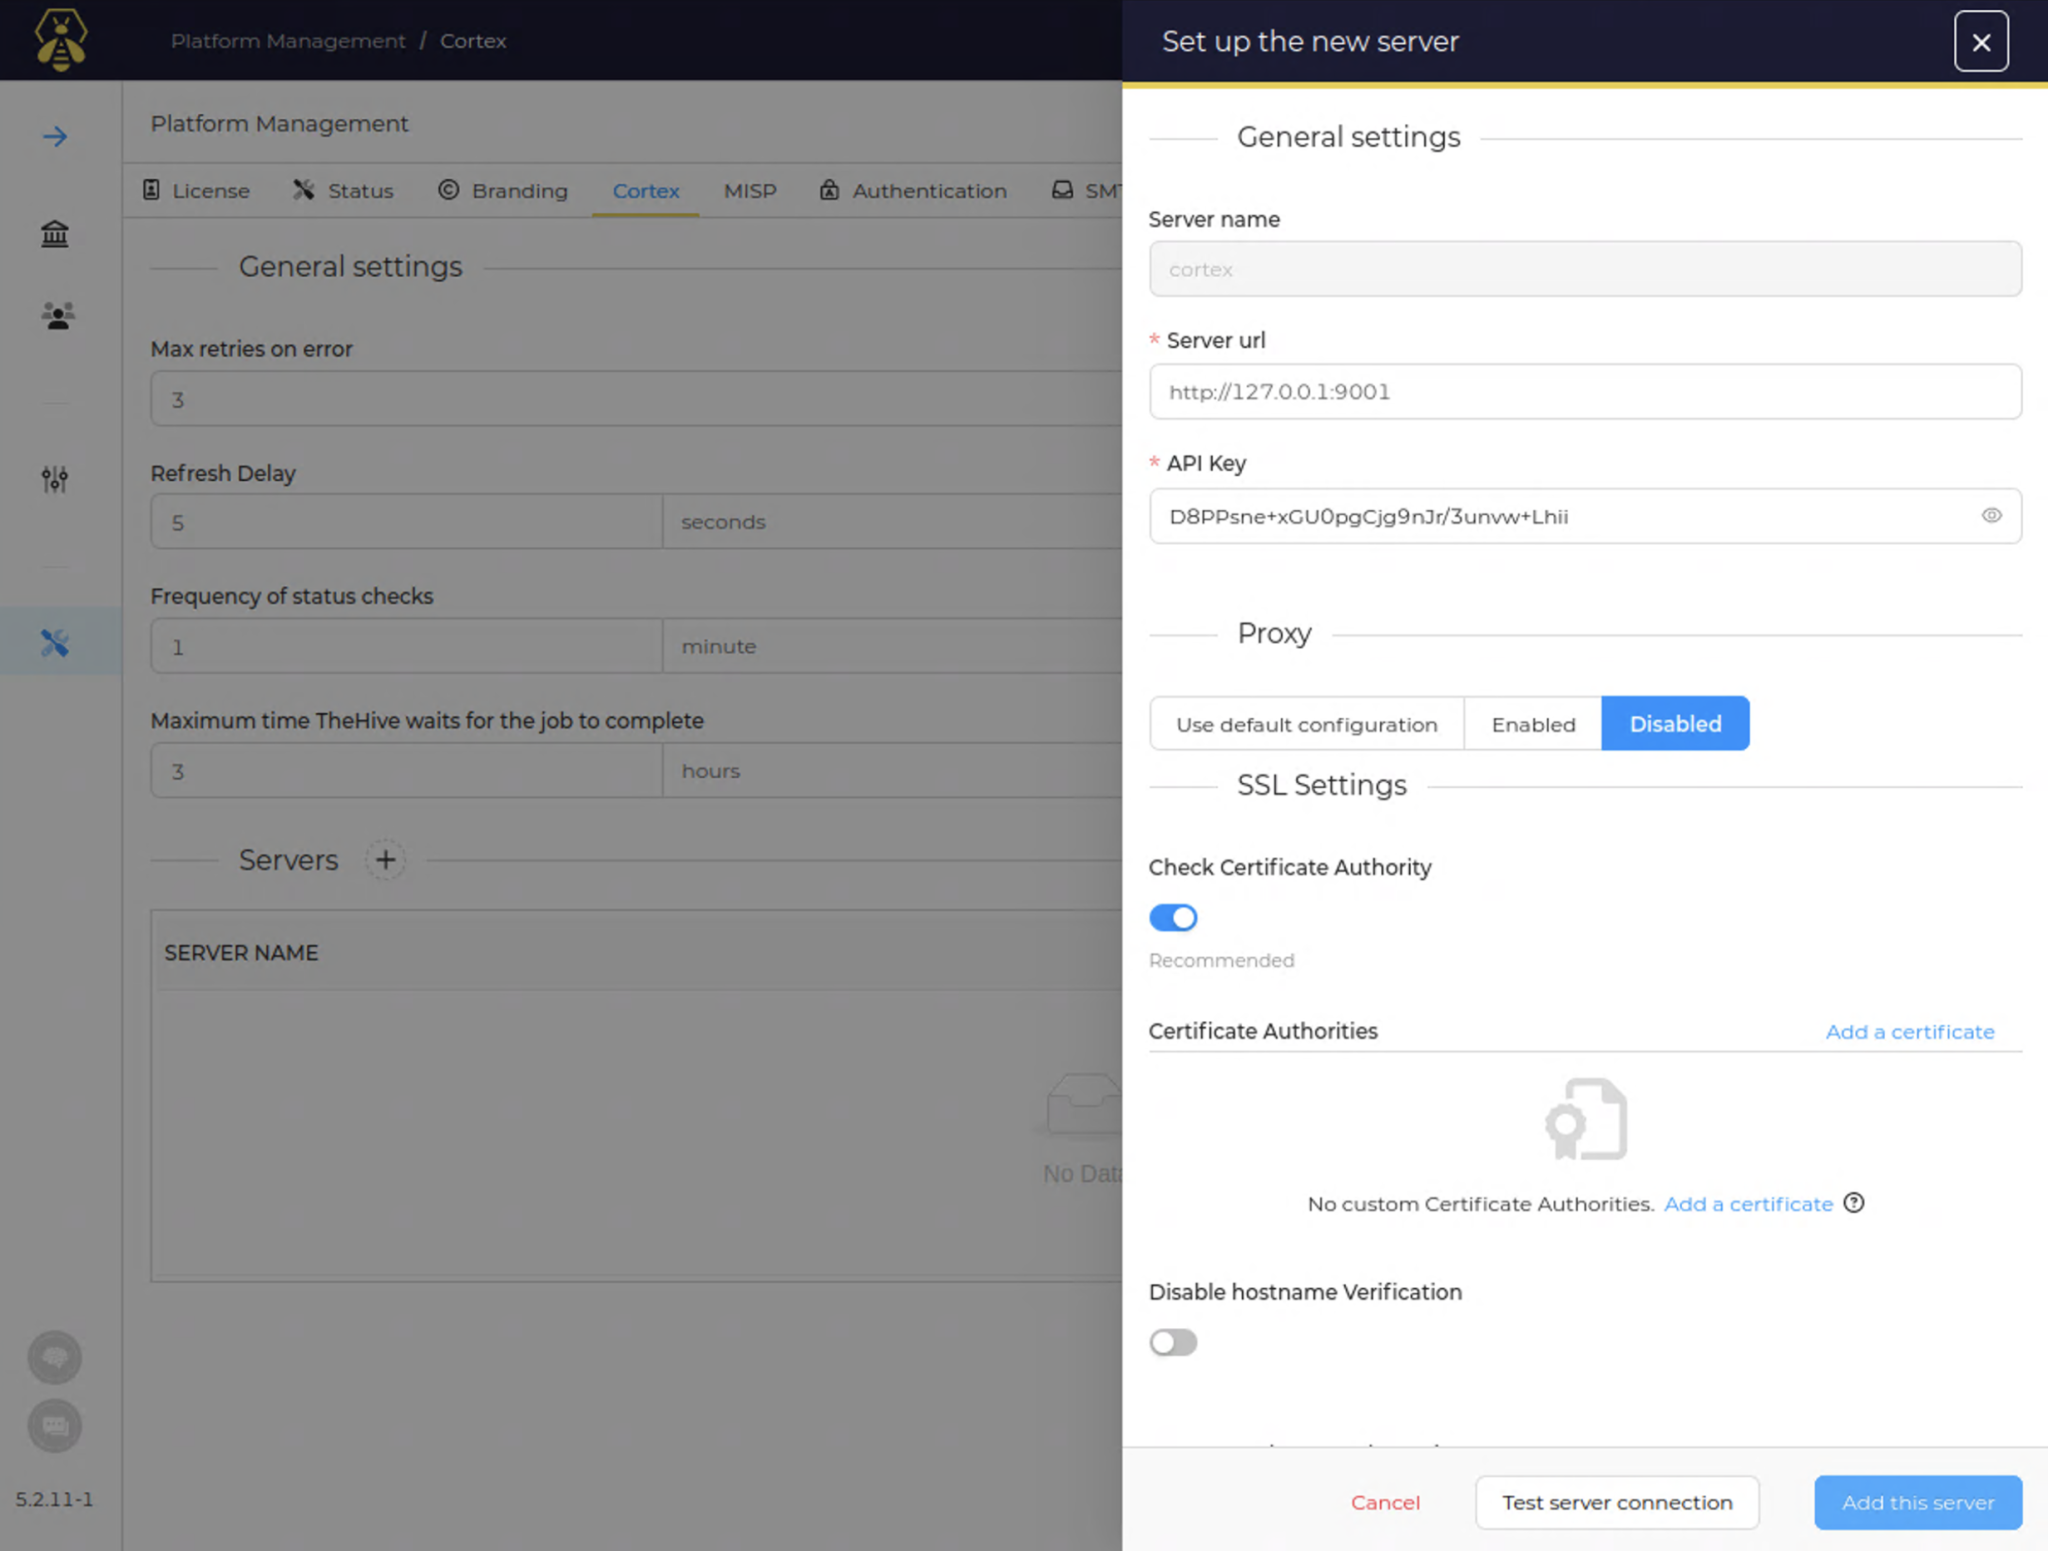Click Add this server
Screen dimensions: 2048x1551
pos(1917,1502)
